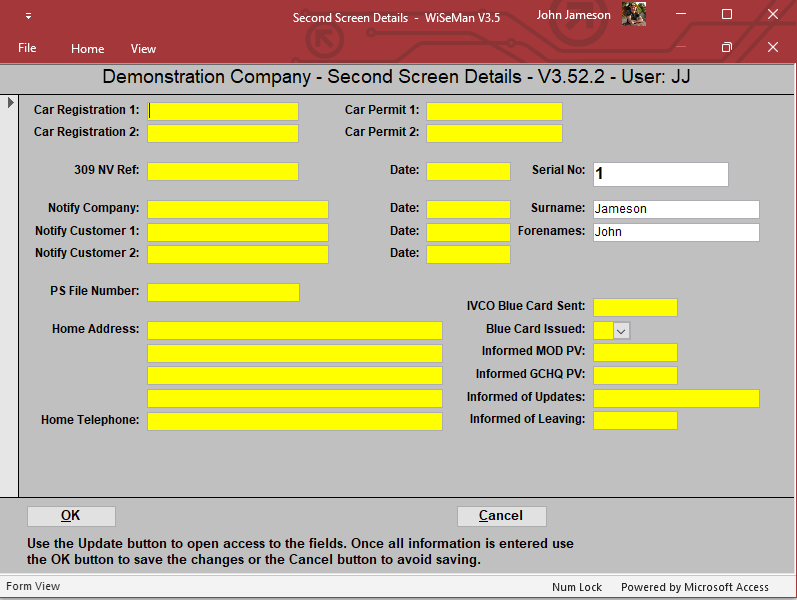Click the Home Telephone field
This screenshot has width=797, height=600.
pos(294,421)
